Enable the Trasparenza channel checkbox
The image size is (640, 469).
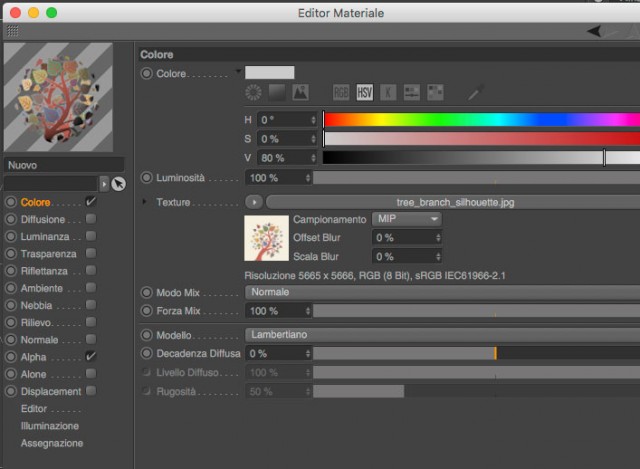(x=91, y=253)
